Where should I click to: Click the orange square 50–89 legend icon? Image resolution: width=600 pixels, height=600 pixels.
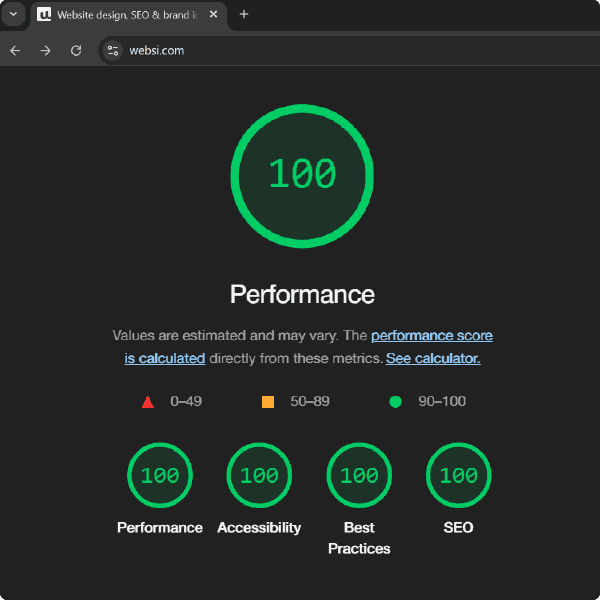click(x=268, y=402)
